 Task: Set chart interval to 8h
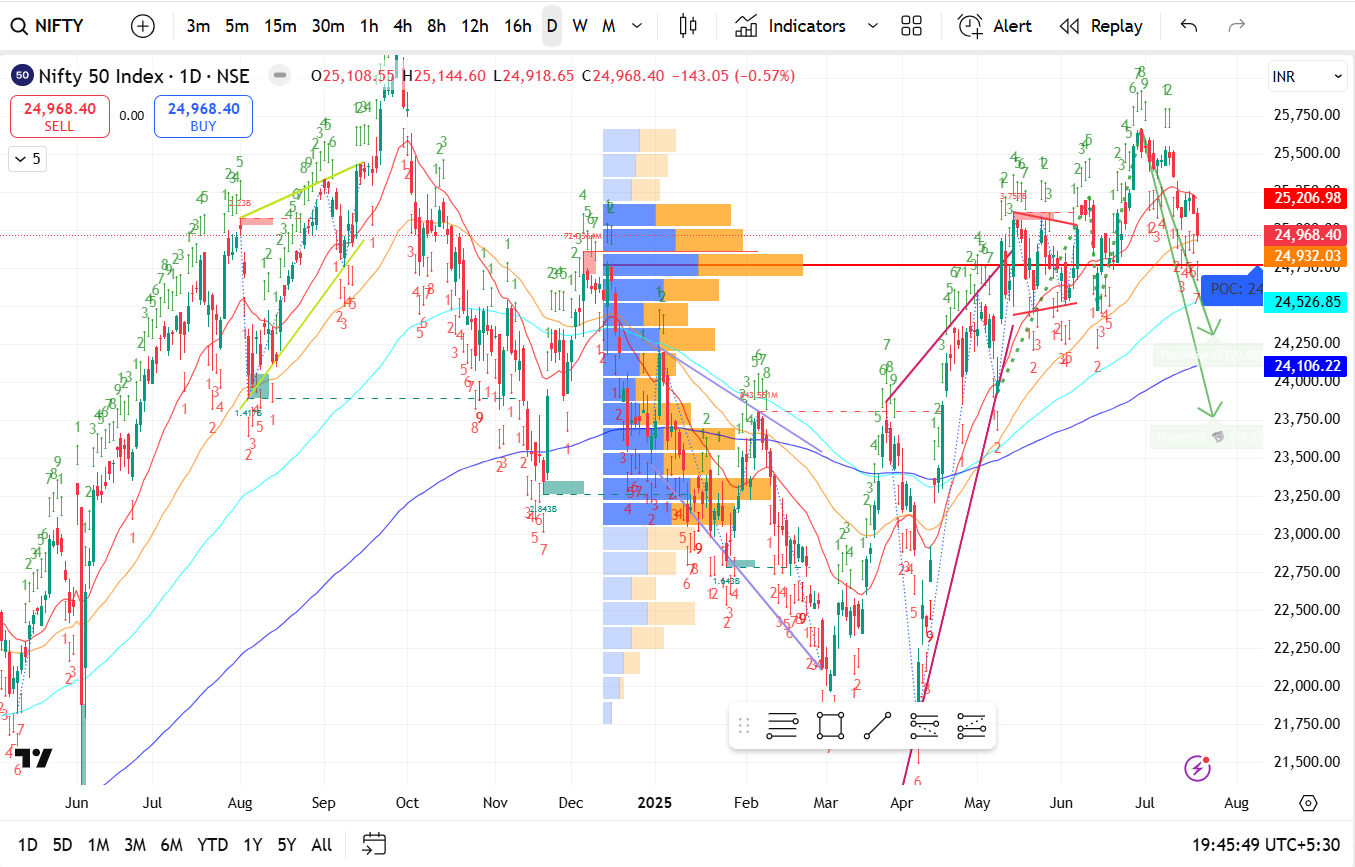pos(436,26)
